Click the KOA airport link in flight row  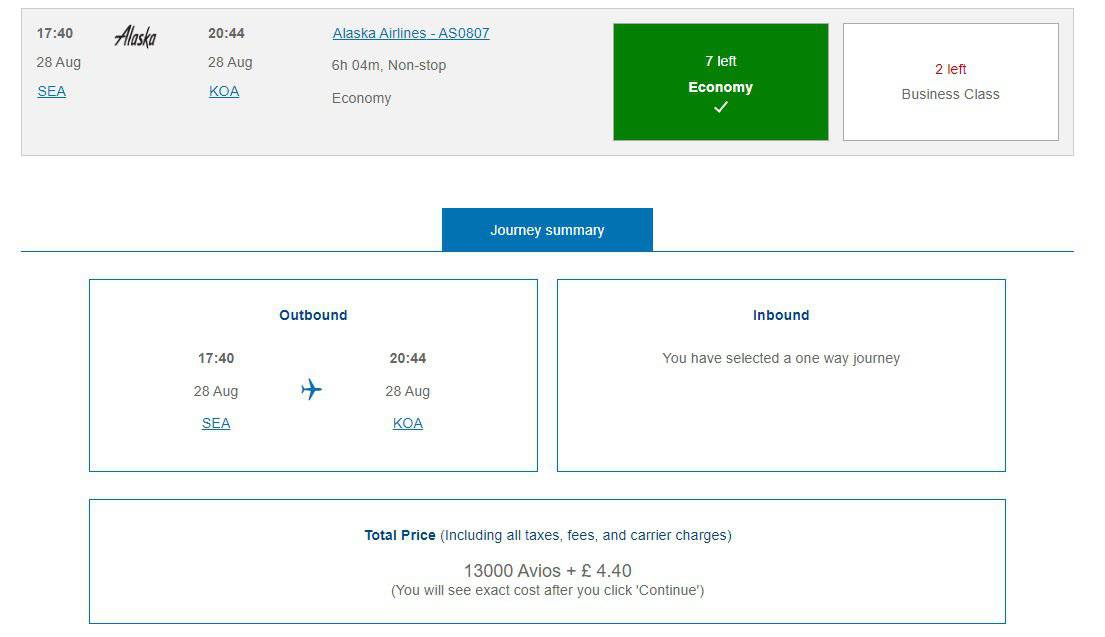pos(224,91)
